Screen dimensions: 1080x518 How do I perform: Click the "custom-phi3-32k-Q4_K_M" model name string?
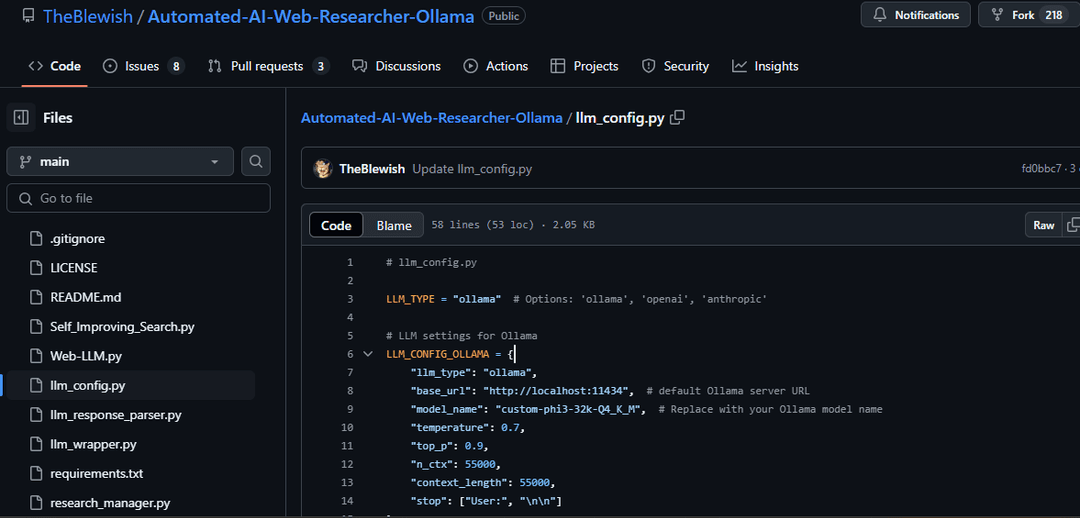[570, 409]
